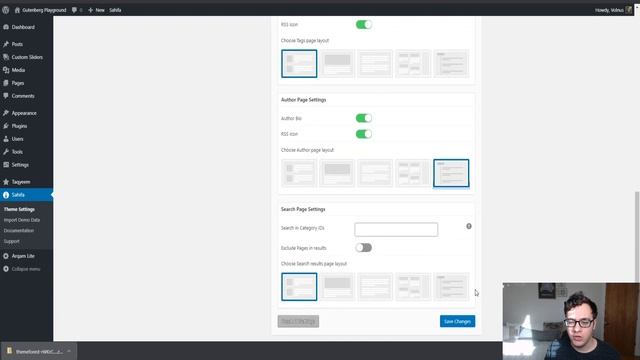The image size is (640, 360).
Task: Select fifth Tags page layout thumbnail
Action: 451,64
